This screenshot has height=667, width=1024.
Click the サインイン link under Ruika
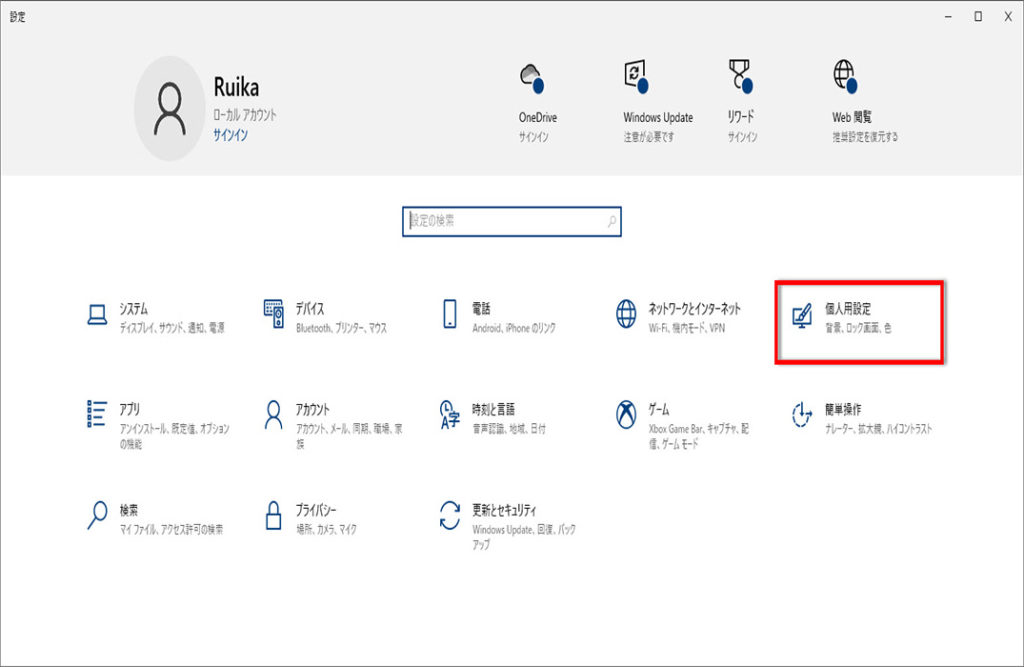[x=230, y=135]
